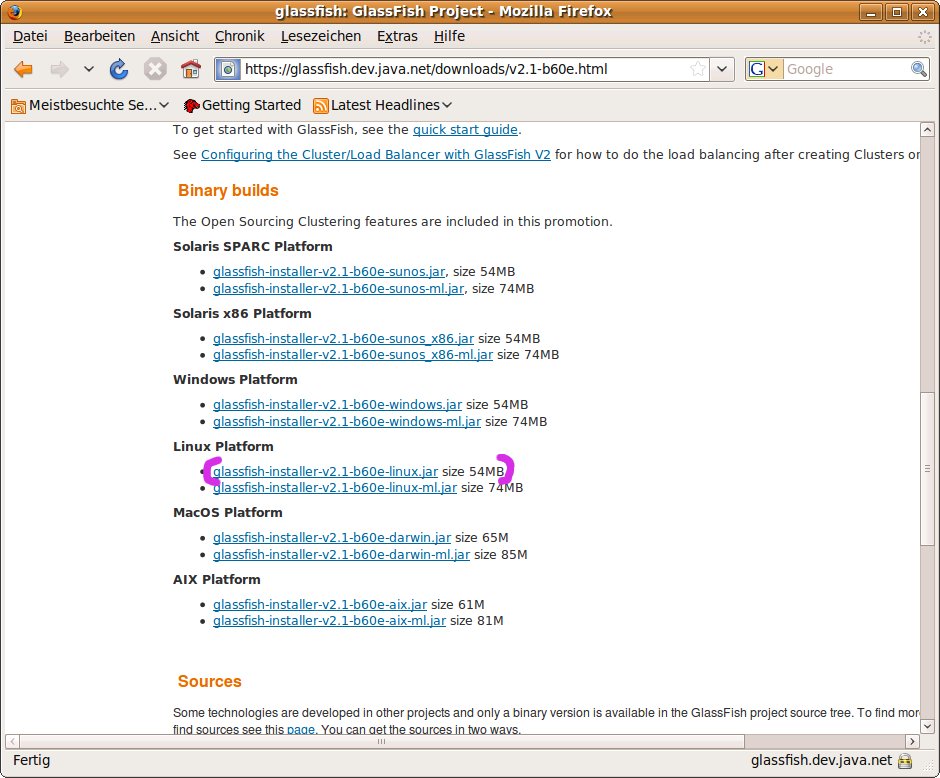Open the back/forward history dropdown arrow
This screenshot has height=778, width=940.
pyautogui.click(x=88, y=69)
